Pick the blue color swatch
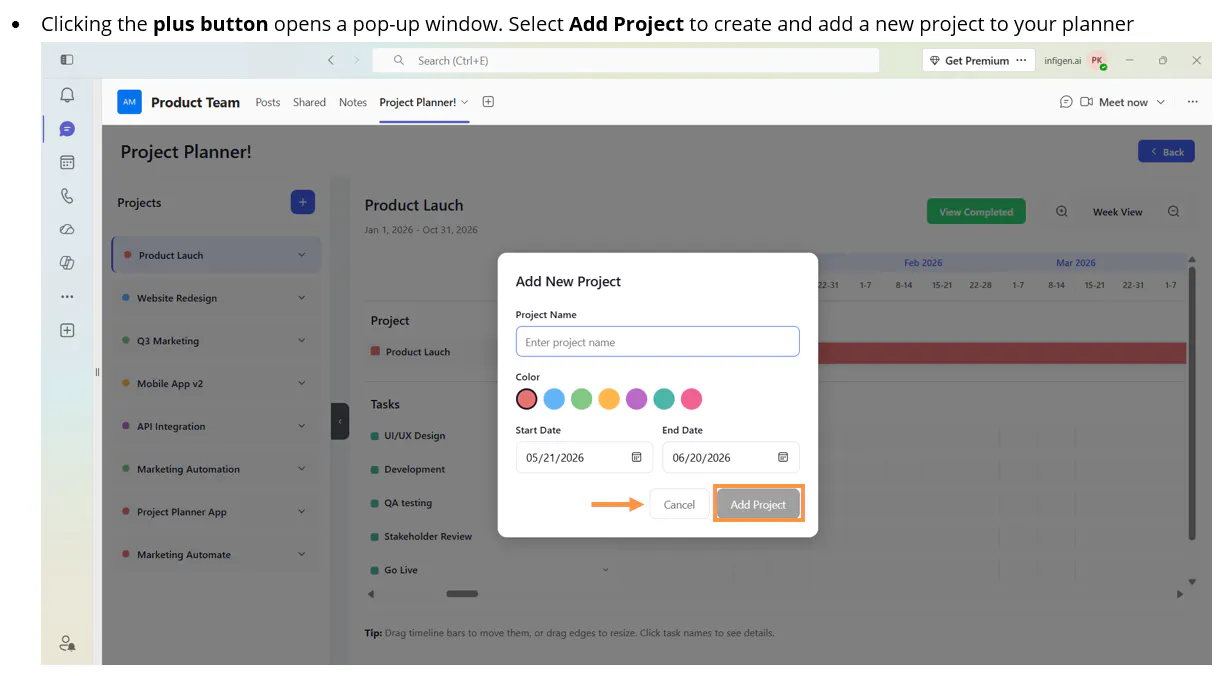 click(x=554, y=399)
